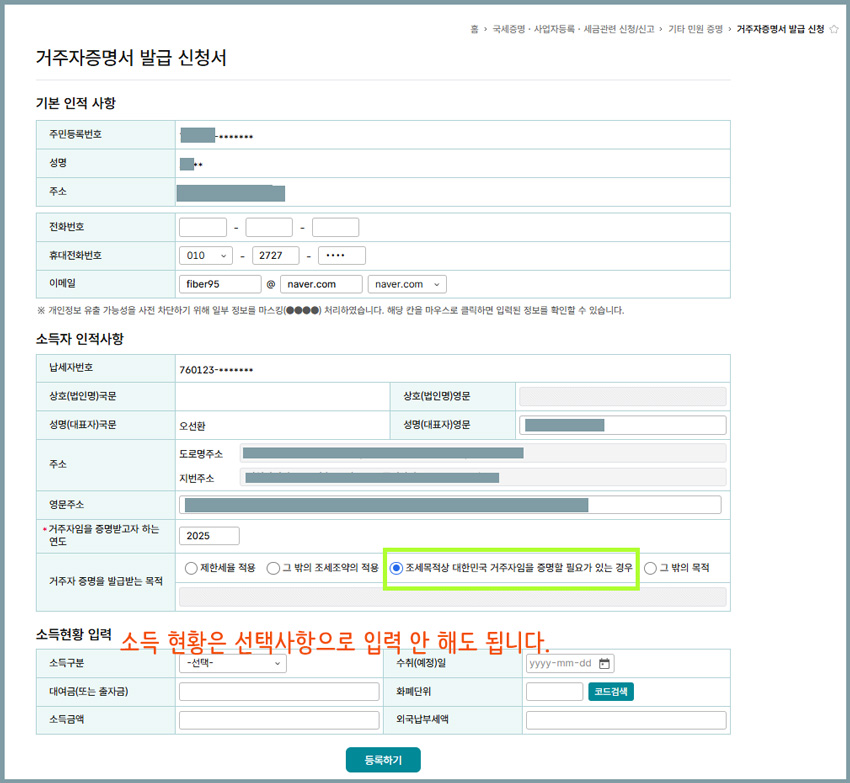Screen dimensions: 850x783
Task: Select the 그 밖의 조세조약의 적용 option
Action: pyautogui.click(x=272, y=568)
